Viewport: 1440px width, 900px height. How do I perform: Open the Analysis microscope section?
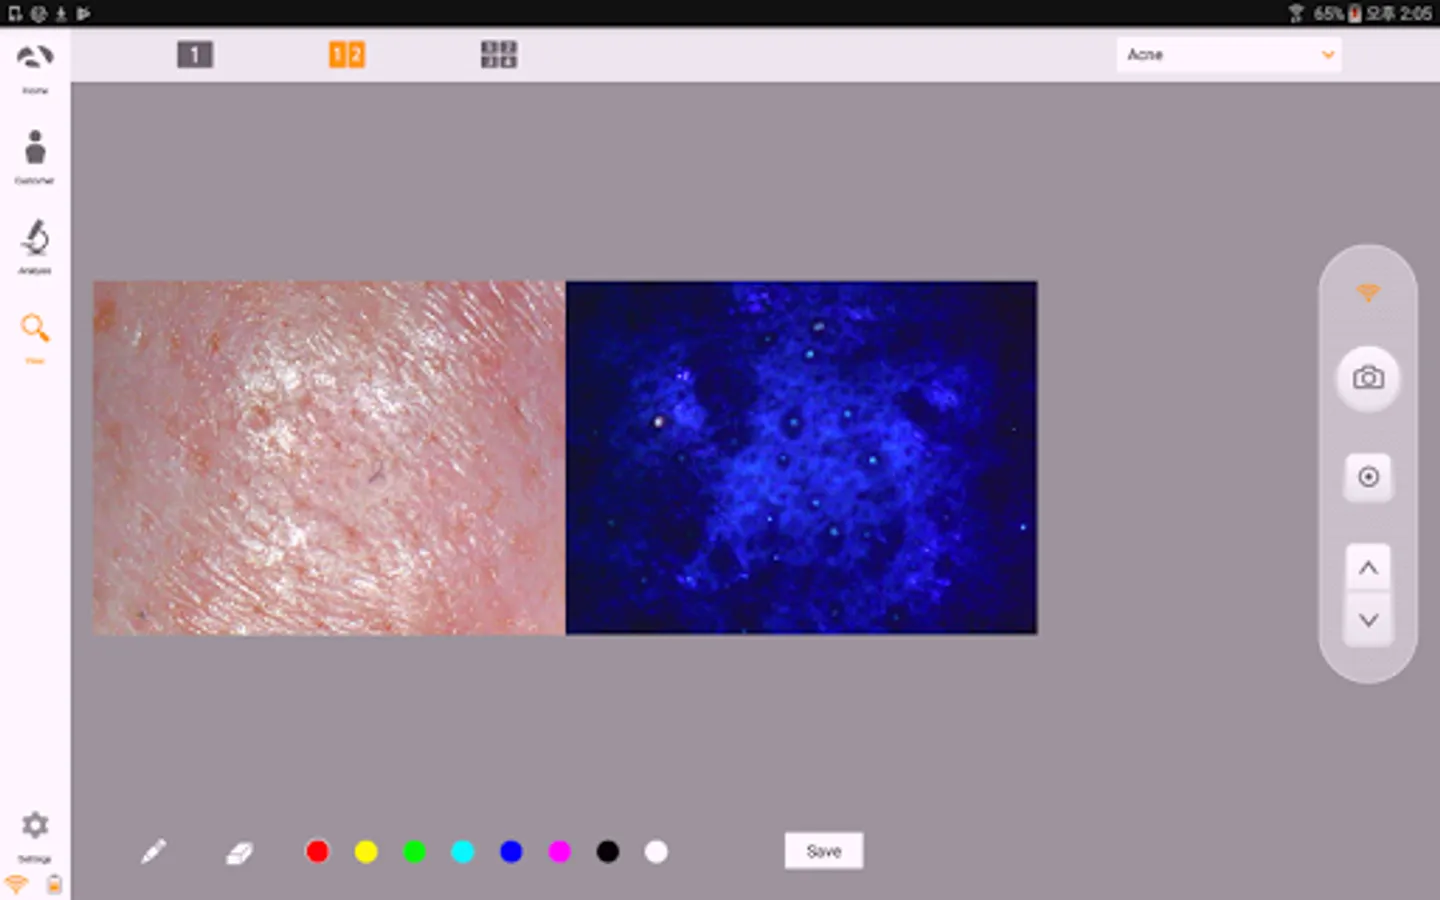pos(35,246)
